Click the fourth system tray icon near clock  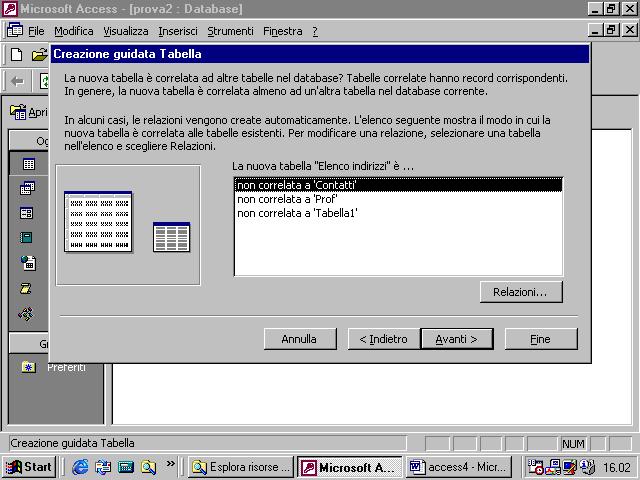587,467
